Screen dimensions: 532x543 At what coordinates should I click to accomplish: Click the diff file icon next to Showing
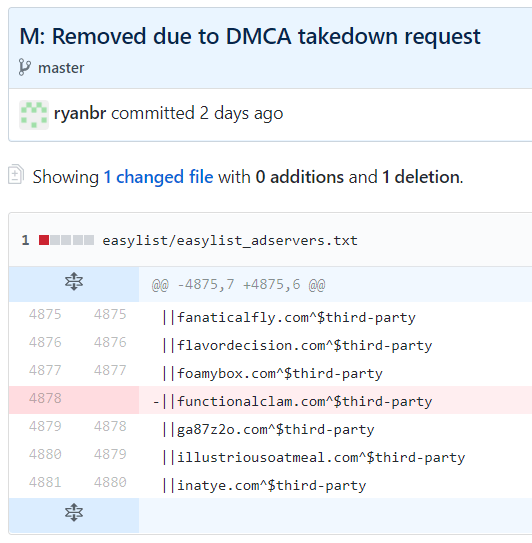[16, 174]
